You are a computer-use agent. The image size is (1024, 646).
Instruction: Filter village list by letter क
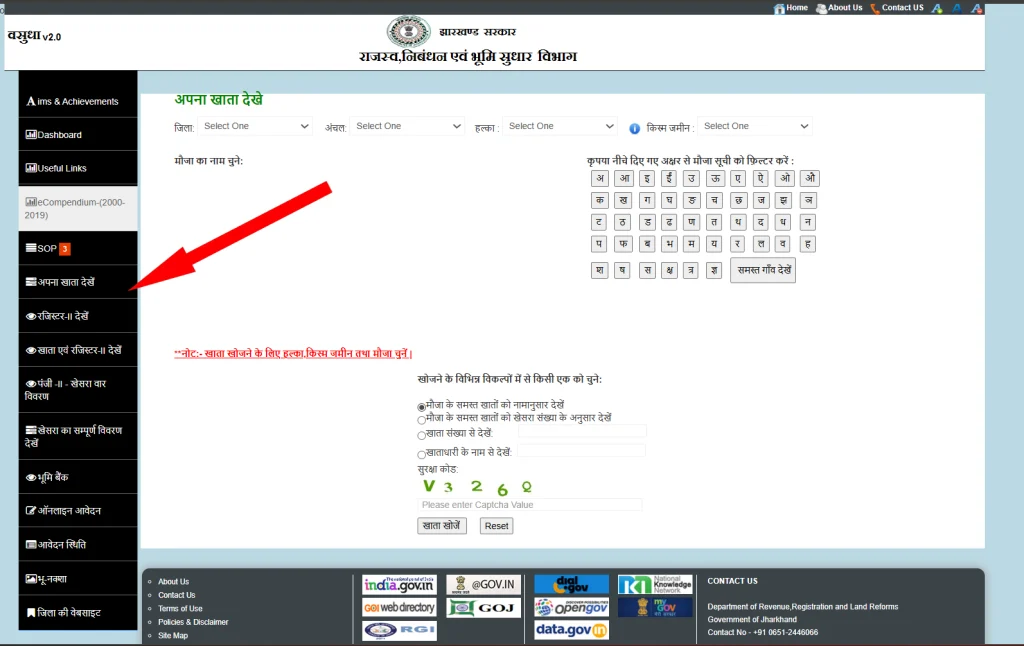click(599, 200)
